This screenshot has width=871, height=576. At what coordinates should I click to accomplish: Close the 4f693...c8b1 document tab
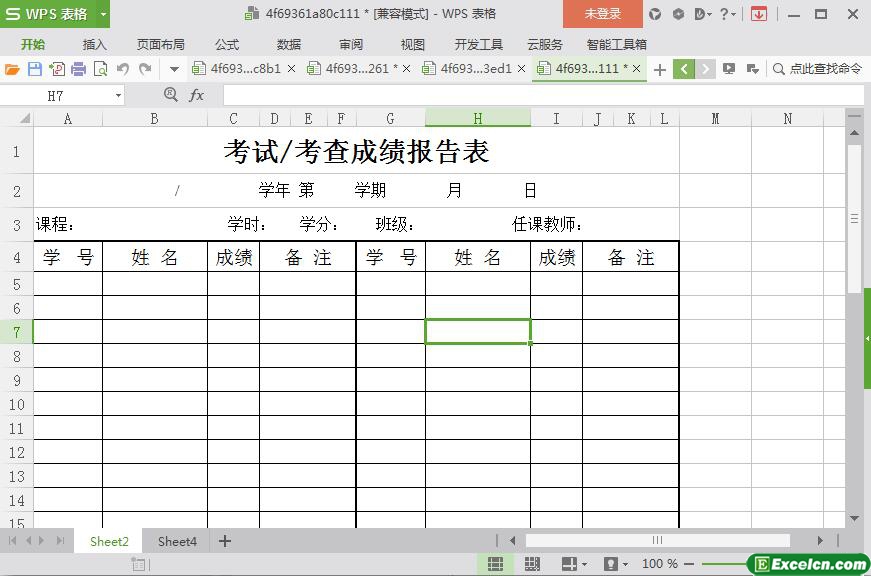[291, 69]
